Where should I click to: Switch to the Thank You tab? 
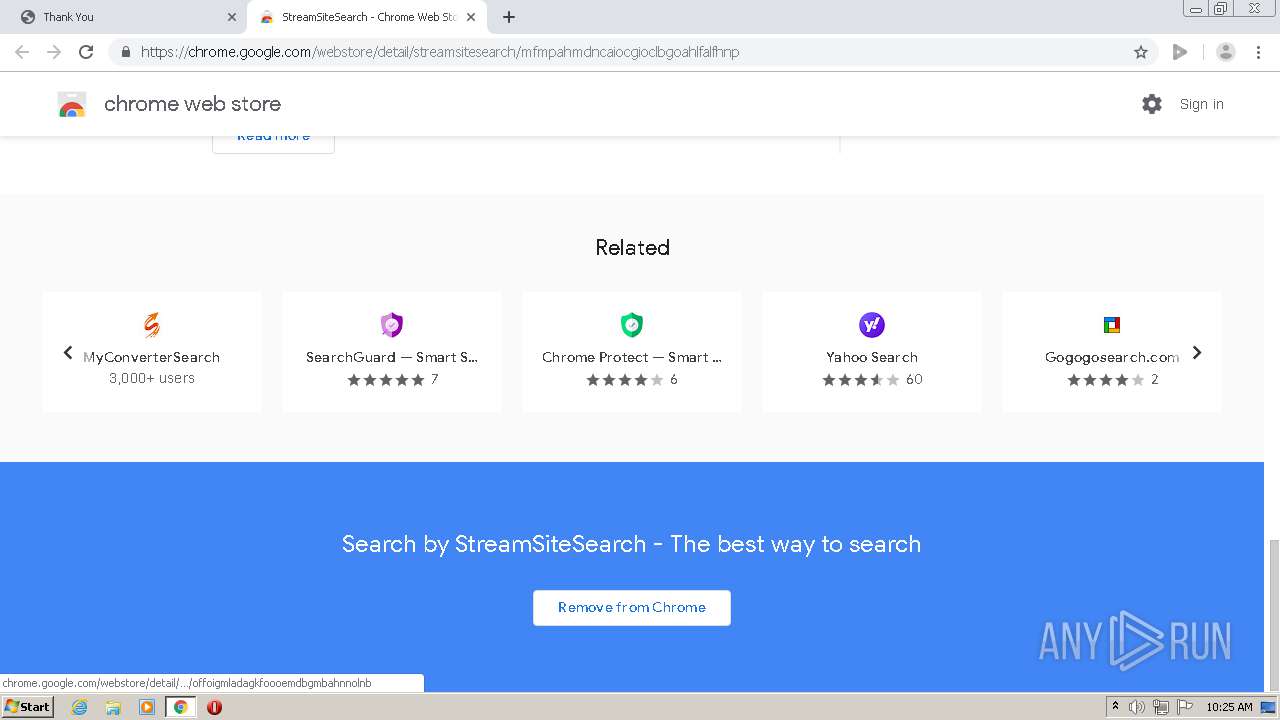124,17
